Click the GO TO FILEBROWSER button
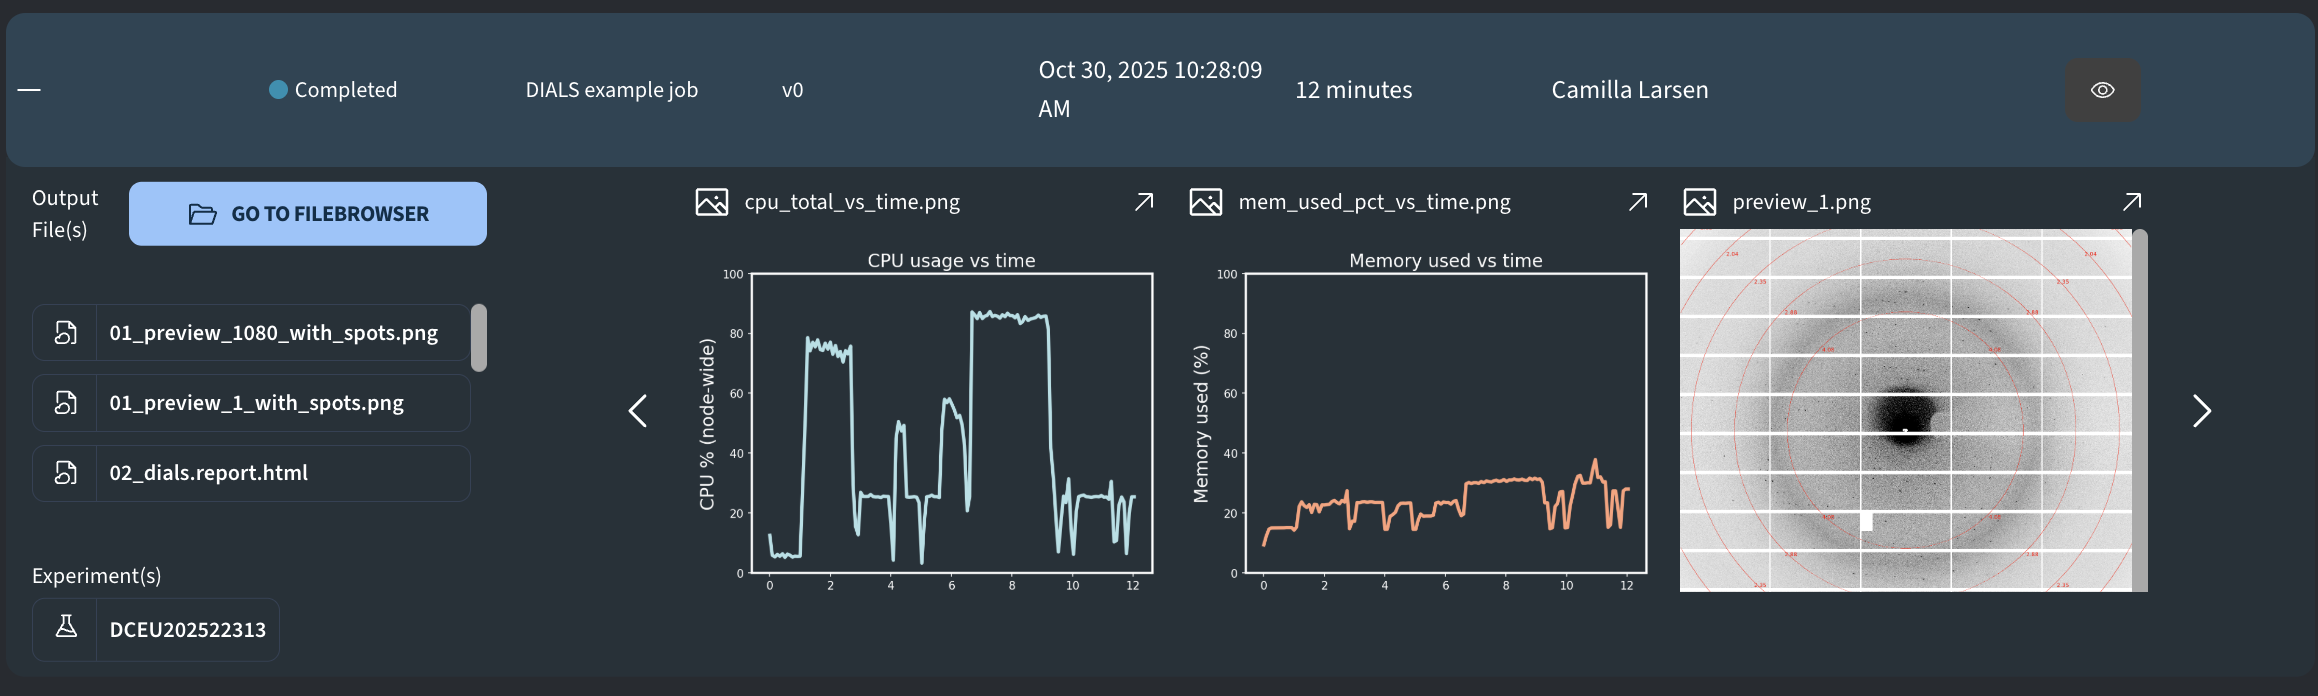This screenshot has width=2318, height=696. [308, 214]
